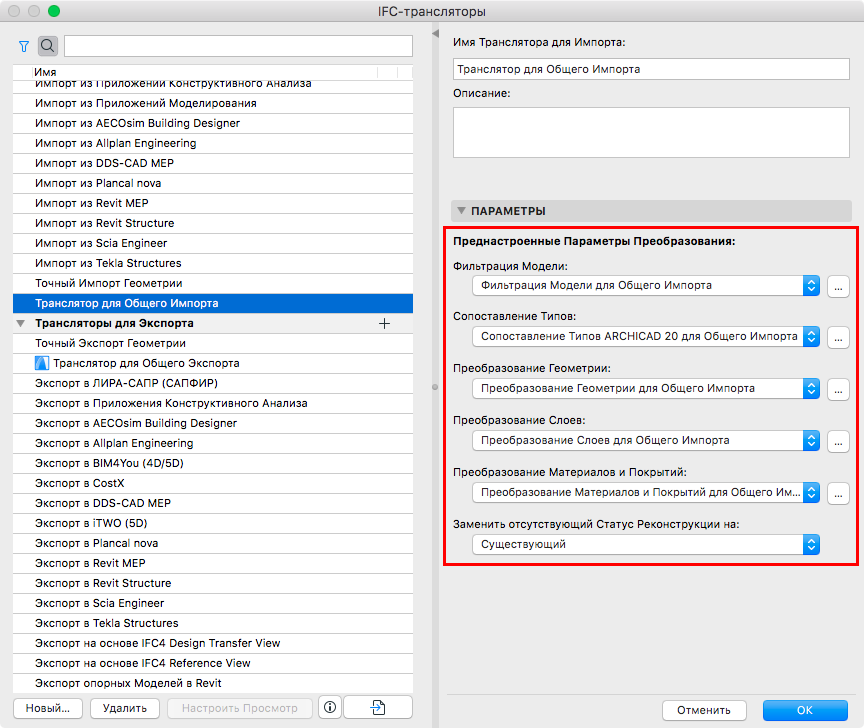
Task: Click the Имя Транслятора для Импорта field
Action: coord(651,69)
